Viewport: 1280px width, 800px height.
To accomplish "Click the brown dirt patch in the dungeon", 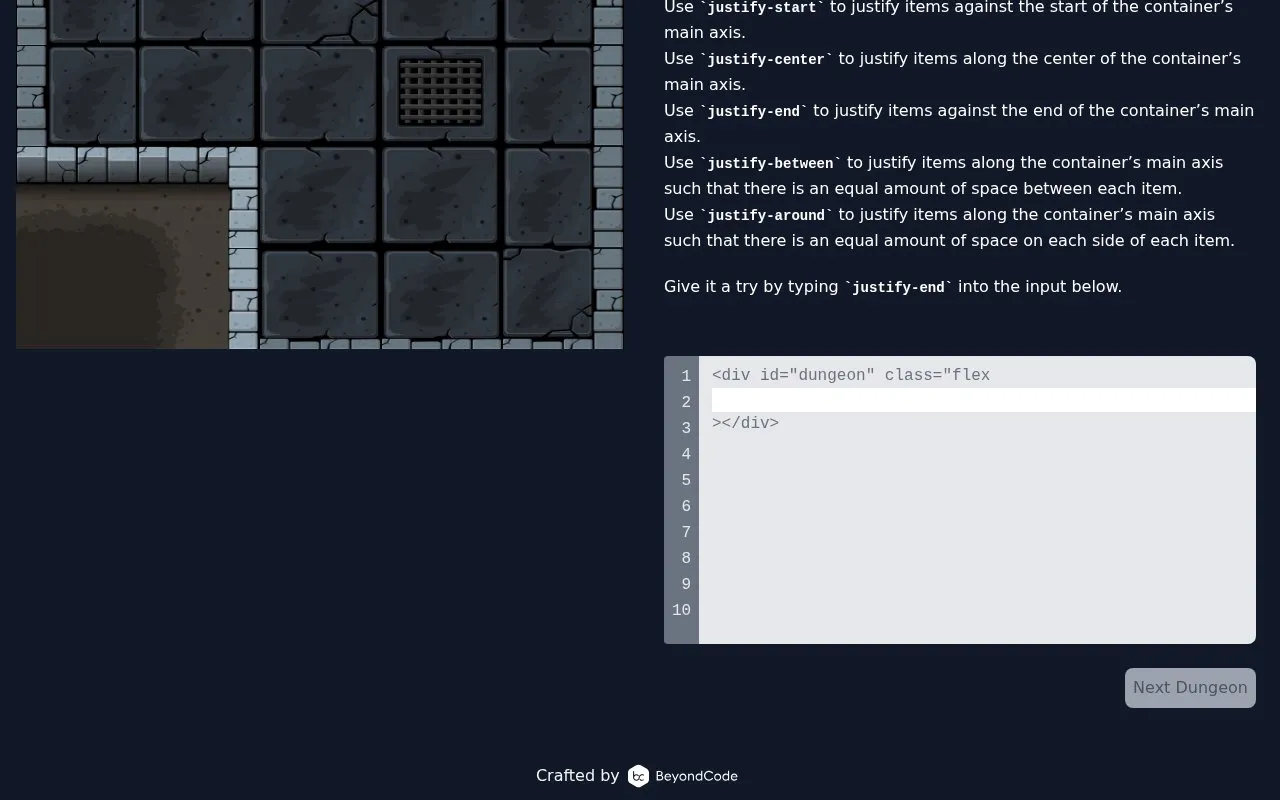I will tap(123, 266).
